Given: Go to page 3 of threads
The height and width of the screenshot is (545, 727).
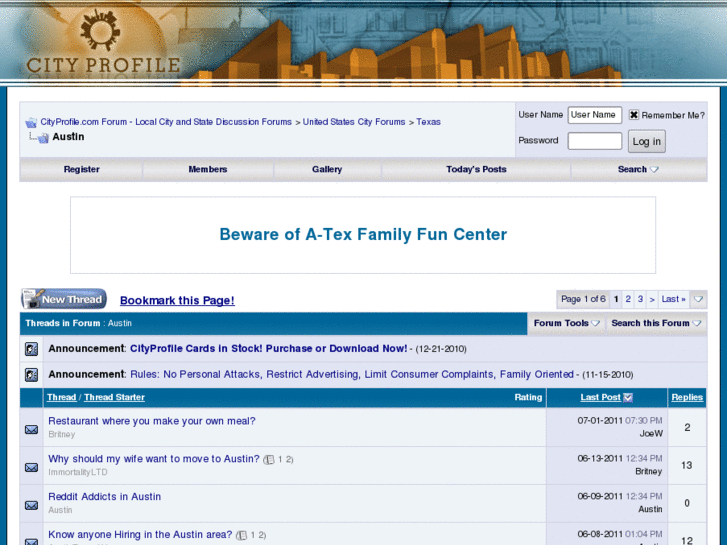Looking at the screenshot, I should 640,299.
